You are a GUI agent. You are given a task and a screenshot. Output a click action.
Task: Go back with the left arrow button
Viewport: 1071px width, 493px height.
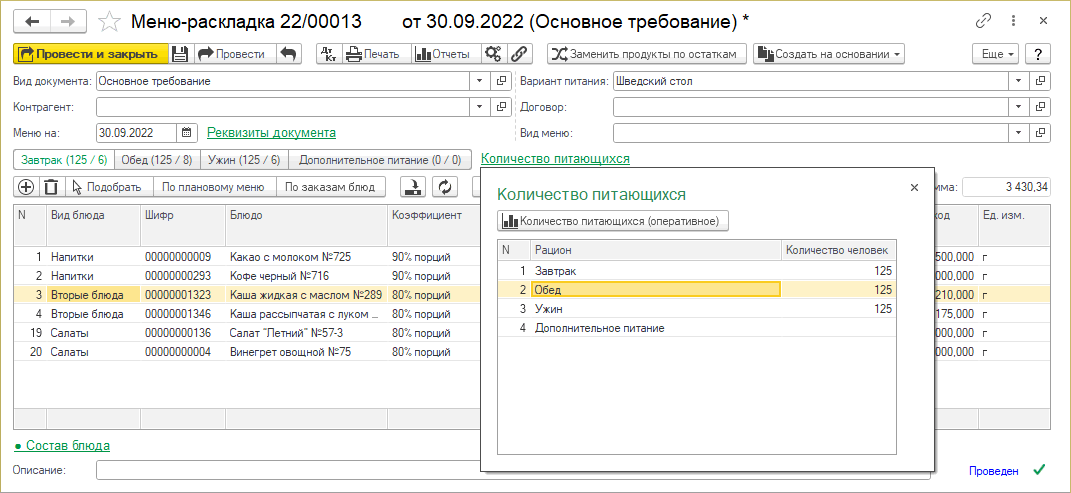[x=32, y=21]
